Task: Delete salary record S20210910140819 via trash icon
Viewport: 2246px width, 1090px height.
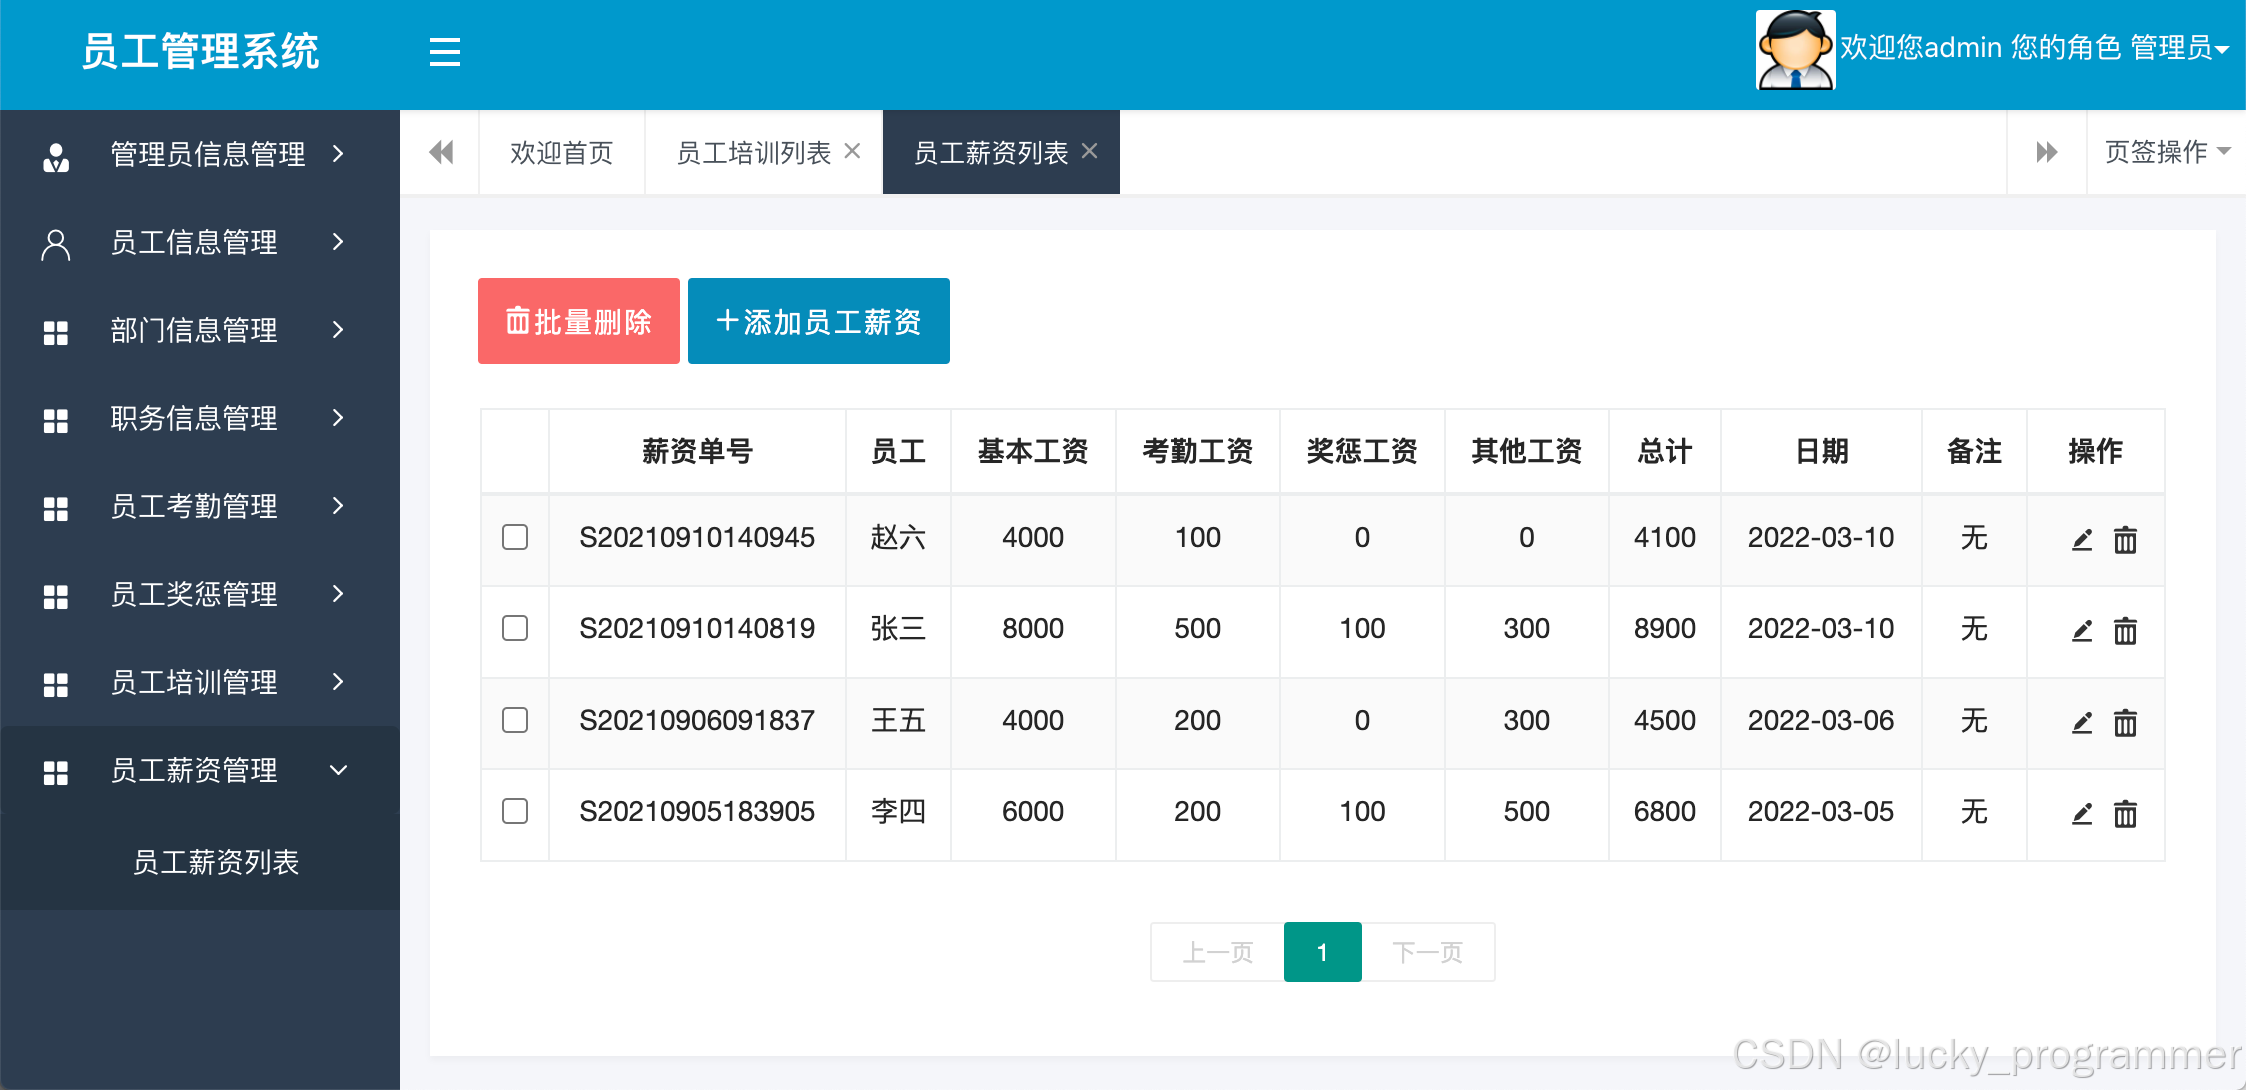Action: (2125, 631)
